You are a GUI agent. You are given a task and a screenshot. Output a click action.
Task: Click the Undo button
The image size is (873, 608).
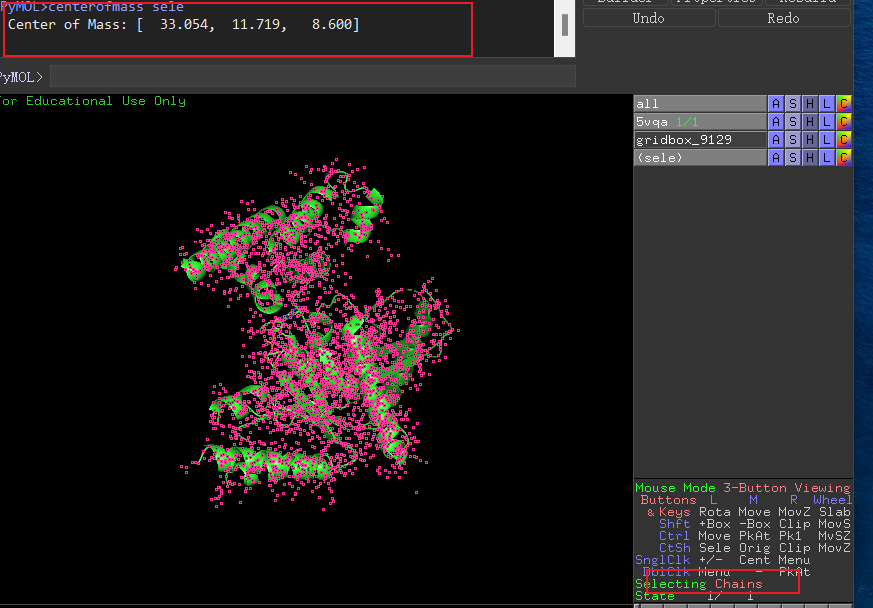click(649, 18)
